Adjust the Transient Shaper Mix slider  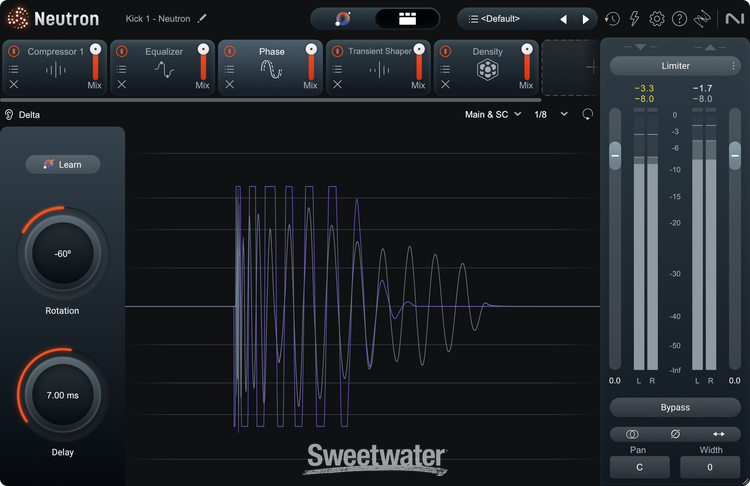tap(419, 61)
